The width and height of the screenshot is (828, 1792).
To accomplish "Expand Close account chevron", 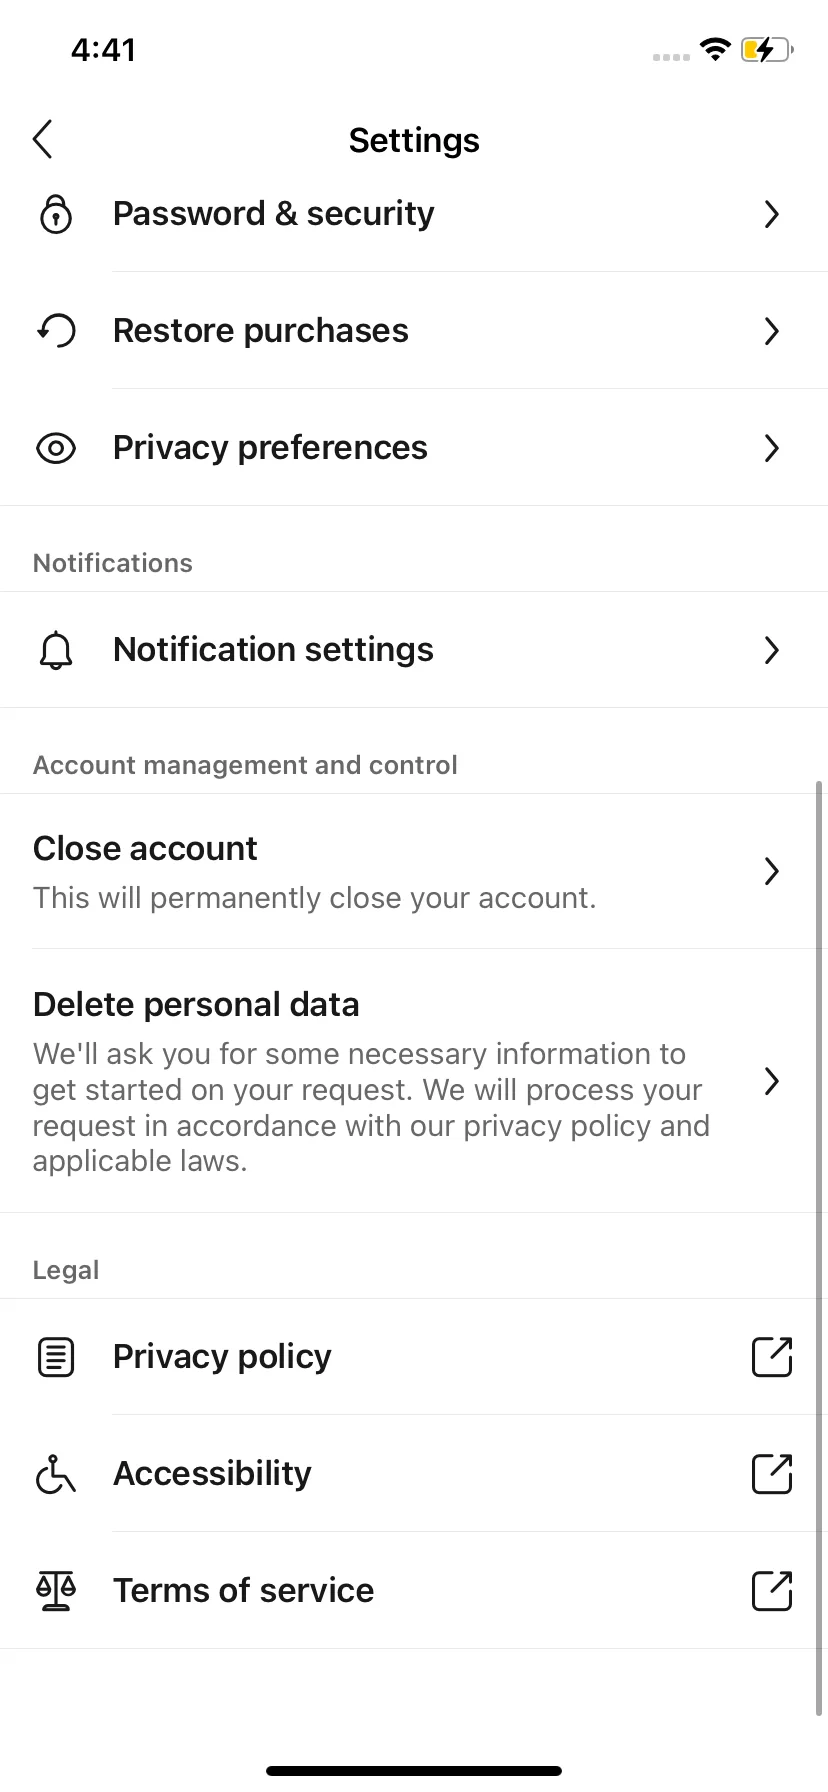I will [x=771, y=871].
